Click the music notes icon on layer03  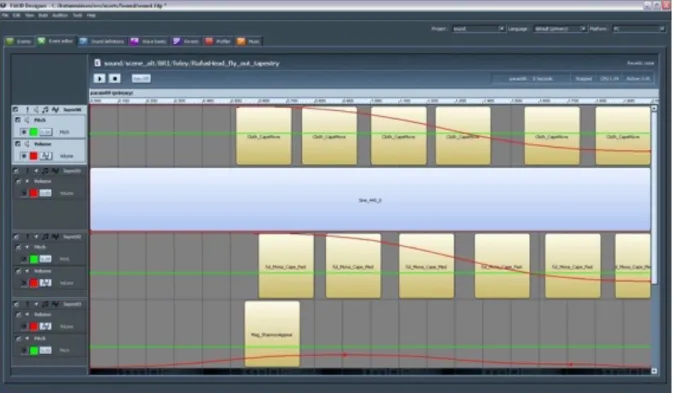45,304
